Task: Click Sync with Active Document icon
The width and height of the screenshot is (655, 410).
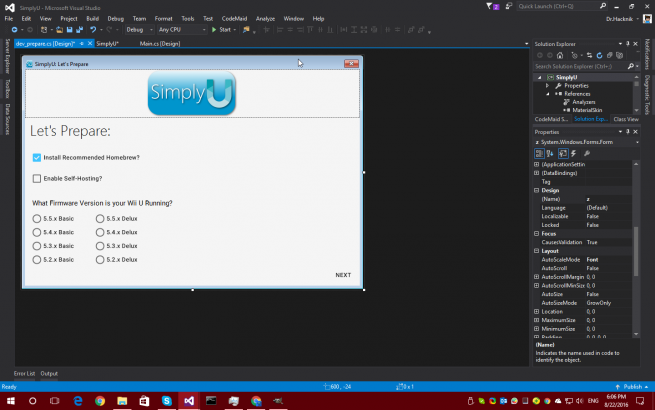Action: (589, 55)
